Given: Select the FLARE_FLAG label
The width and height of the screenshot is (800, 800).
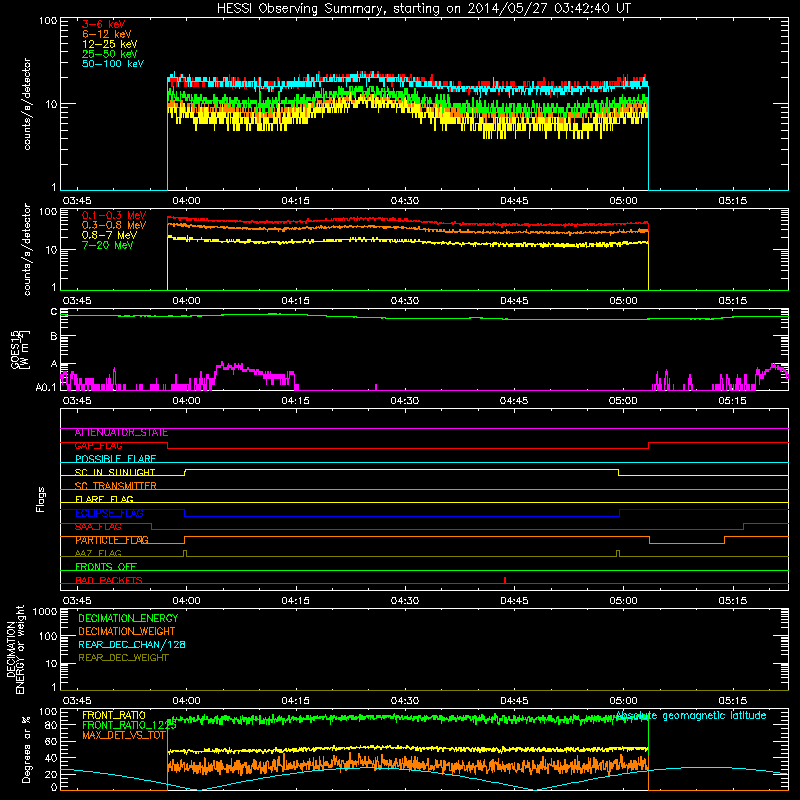Looking at the screenshot, I should 104,499.
